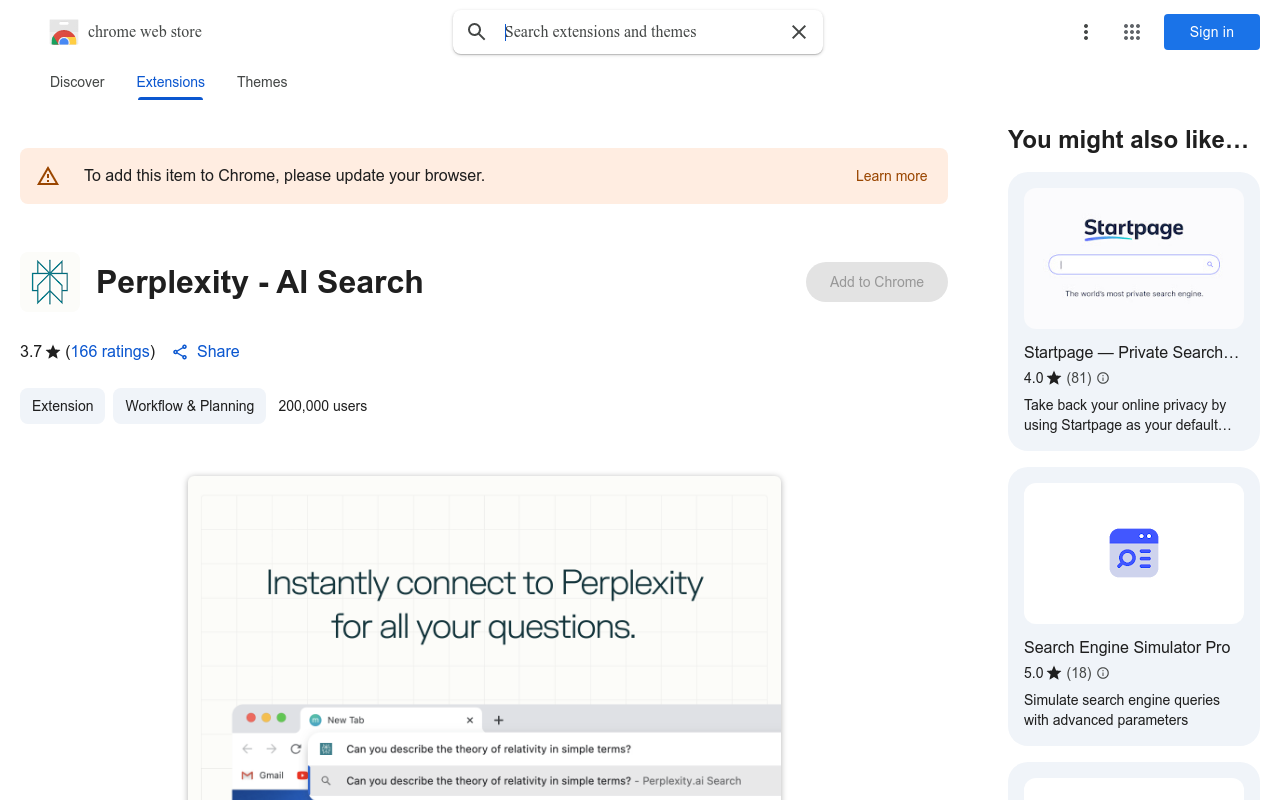1280x800 pixels.
Task: Select the Workflow & Planning chip
Action: (189, 406)
